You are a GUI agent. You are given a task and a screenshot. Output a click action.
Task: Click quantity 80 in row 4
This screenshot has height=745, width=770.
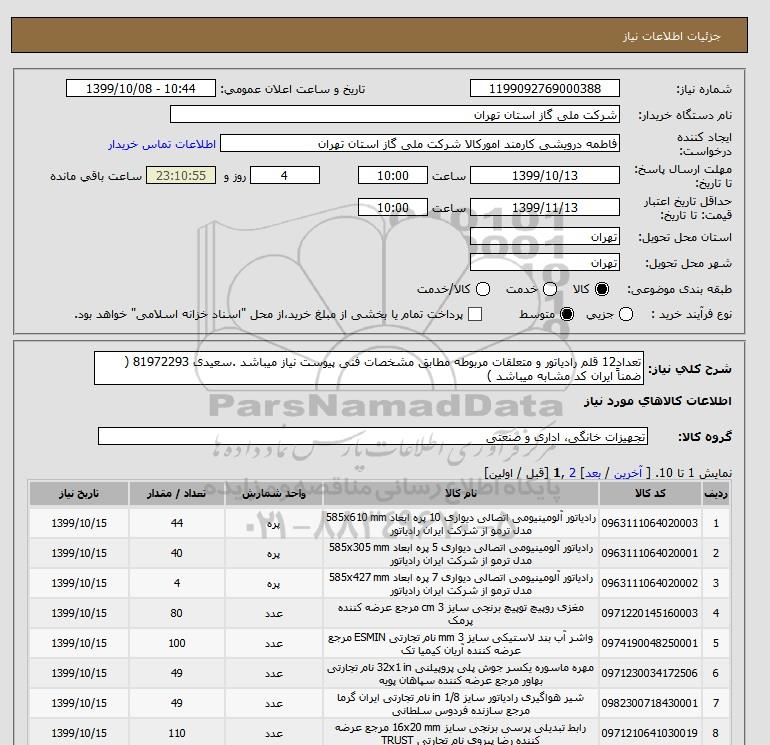(177, 613)
